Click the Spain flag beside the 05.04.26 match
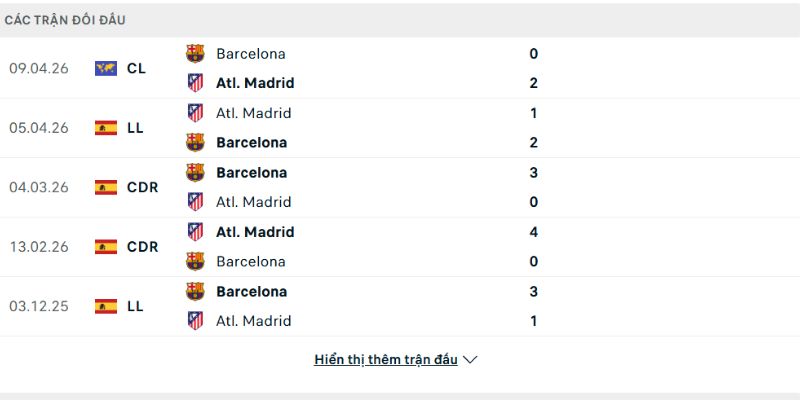 tap(106, 128)
